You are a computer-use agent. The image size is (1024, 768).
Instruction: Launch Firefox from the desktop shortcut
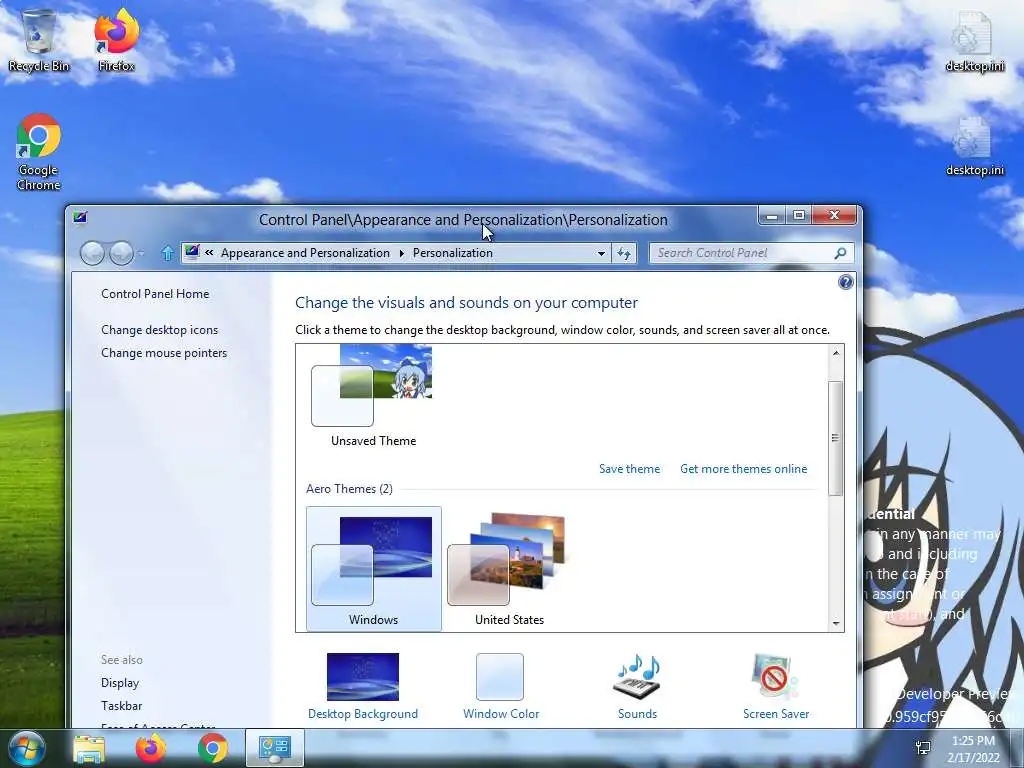tap(116, 40)
